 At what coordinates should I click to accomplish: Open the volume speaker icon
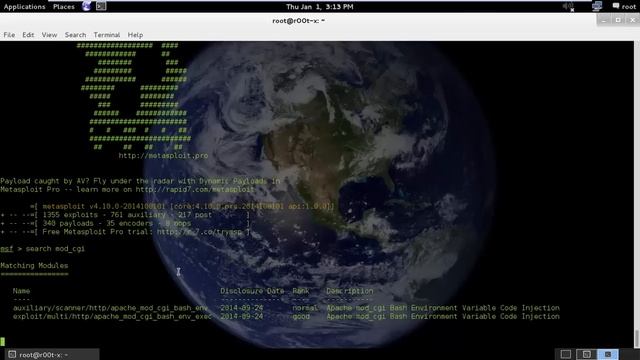(569, 6)
